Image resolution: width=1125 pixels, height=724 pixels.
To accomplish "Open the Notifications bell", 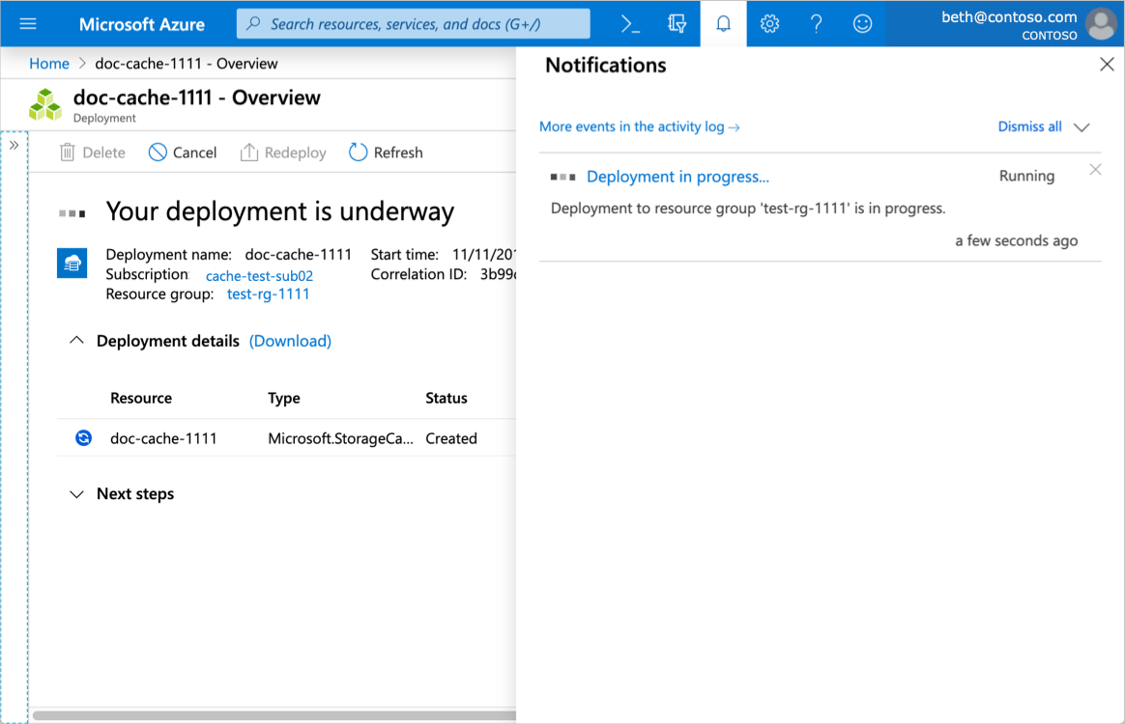I will pos(723,22).
